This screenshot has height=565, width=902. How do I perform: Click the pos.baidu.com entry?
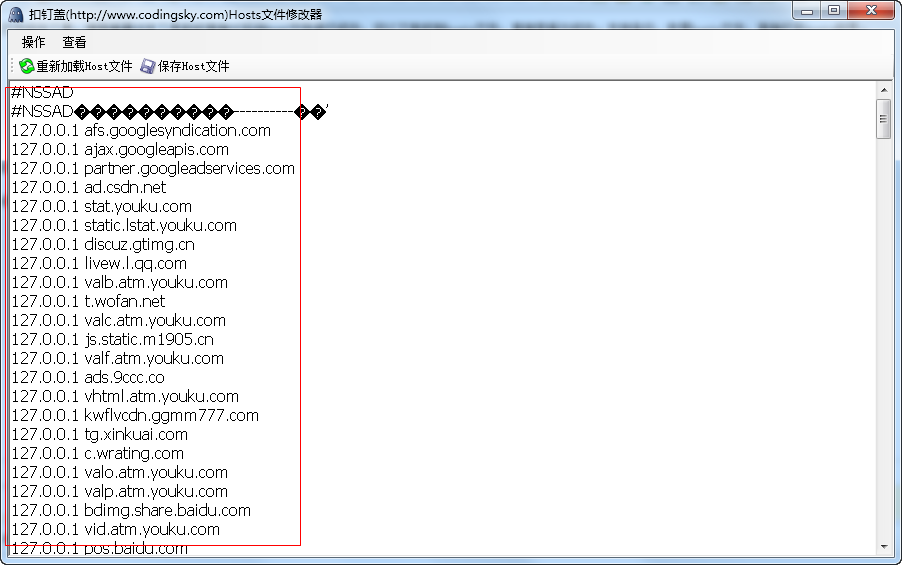click(x=100, y=548)
